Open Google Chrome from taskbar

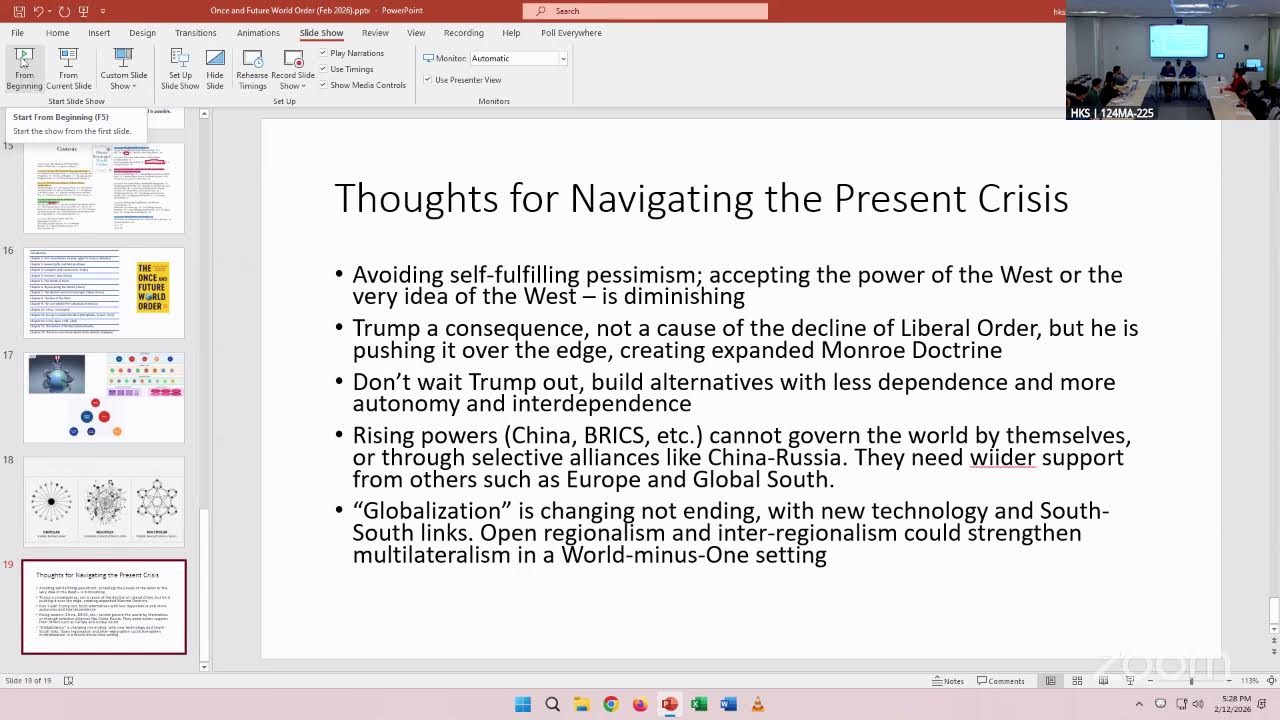point(611,704)
